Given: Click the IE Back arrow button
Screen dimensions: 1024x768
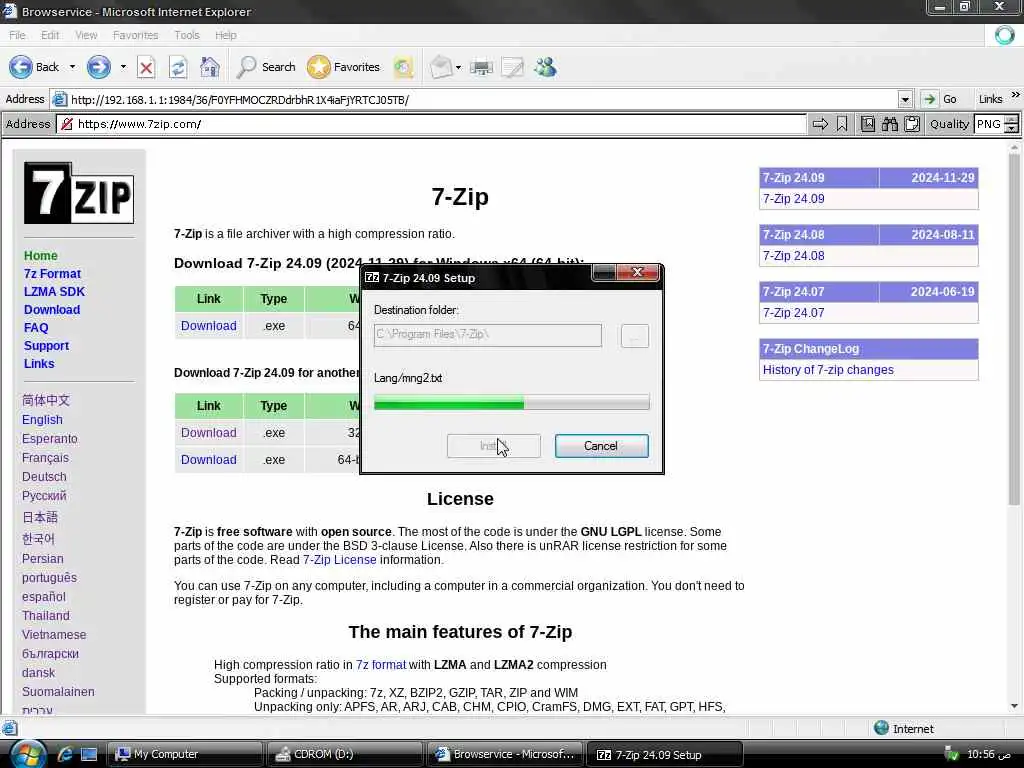Looking at the screenshot, I should (21, 67).
